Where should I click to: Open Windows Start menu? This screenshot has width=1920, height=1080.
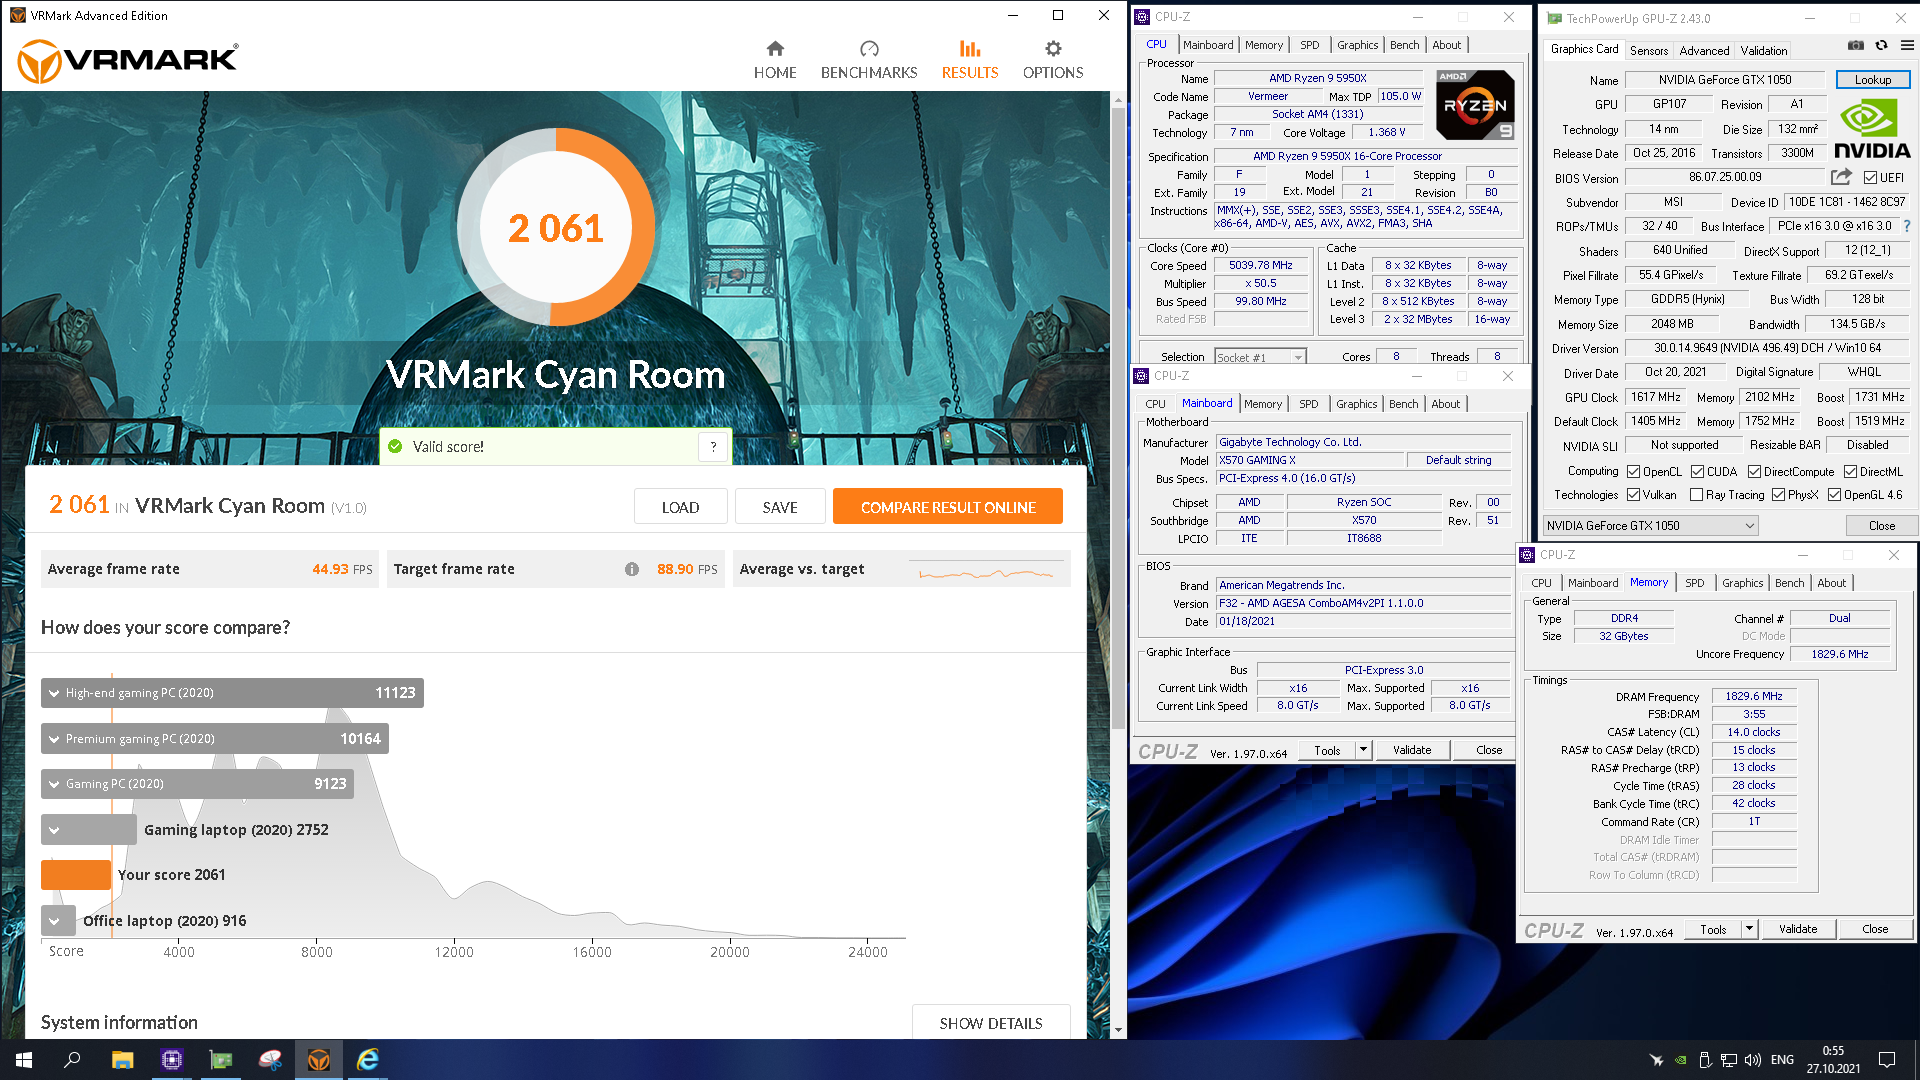pos(24,1060)
